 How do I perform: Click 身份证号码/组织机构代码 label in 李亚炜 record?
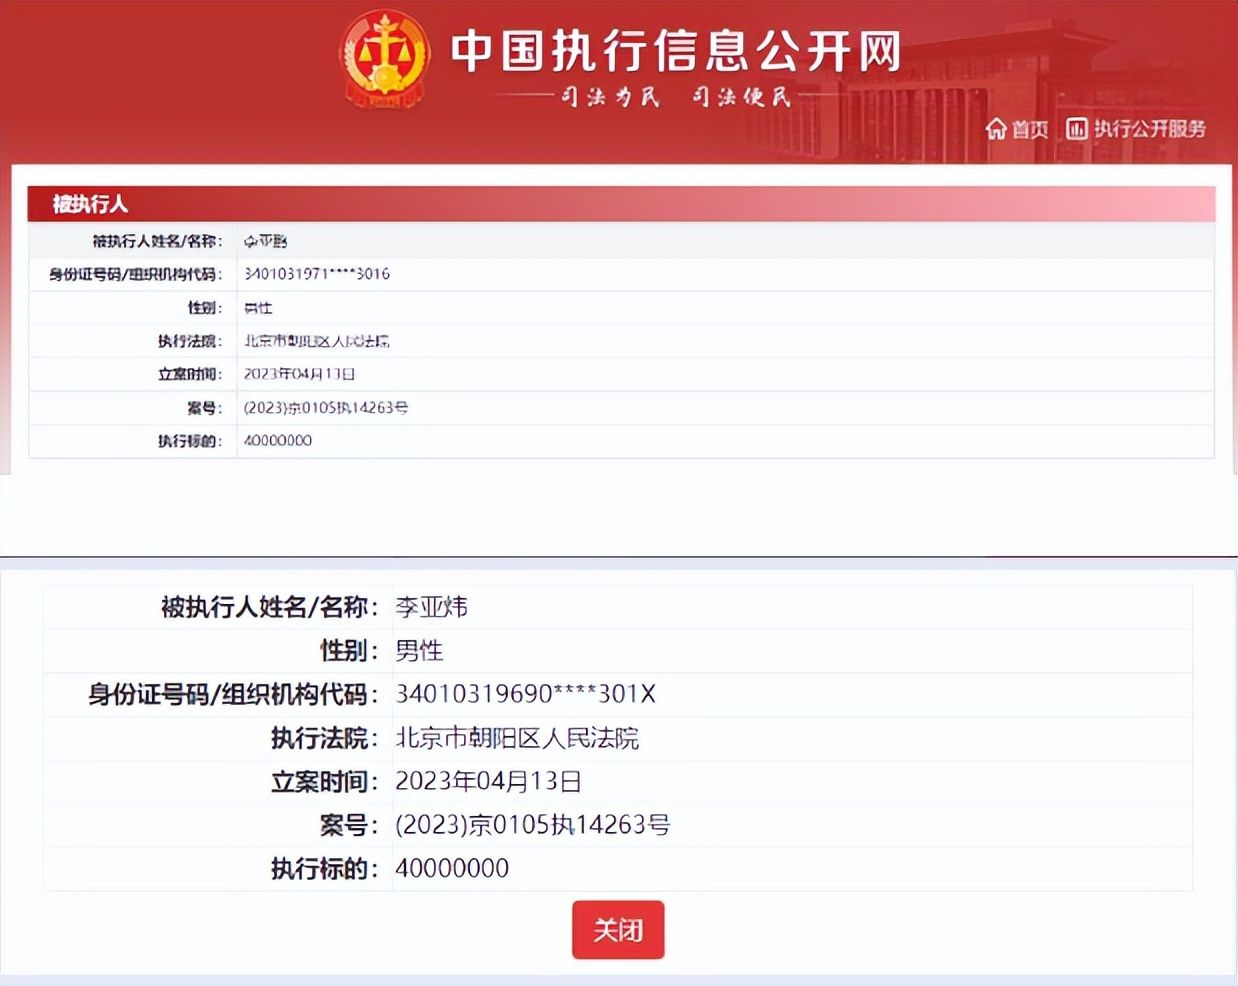point(233,694)
